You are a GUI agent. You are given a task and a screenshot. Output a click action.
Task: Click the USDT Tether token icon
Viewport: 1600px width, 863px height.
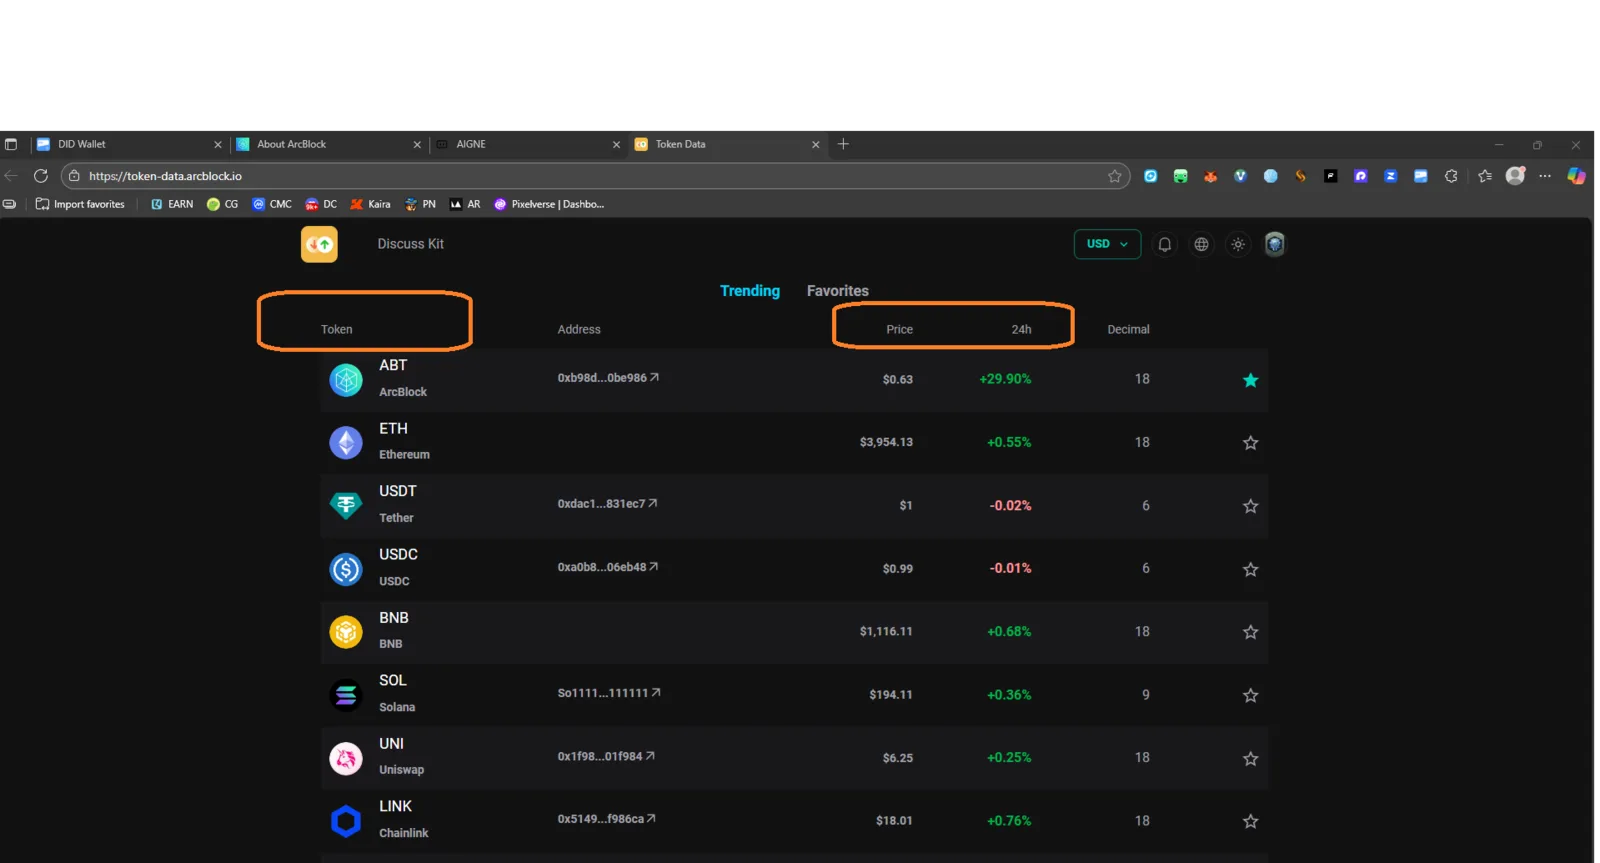point(346,505)
